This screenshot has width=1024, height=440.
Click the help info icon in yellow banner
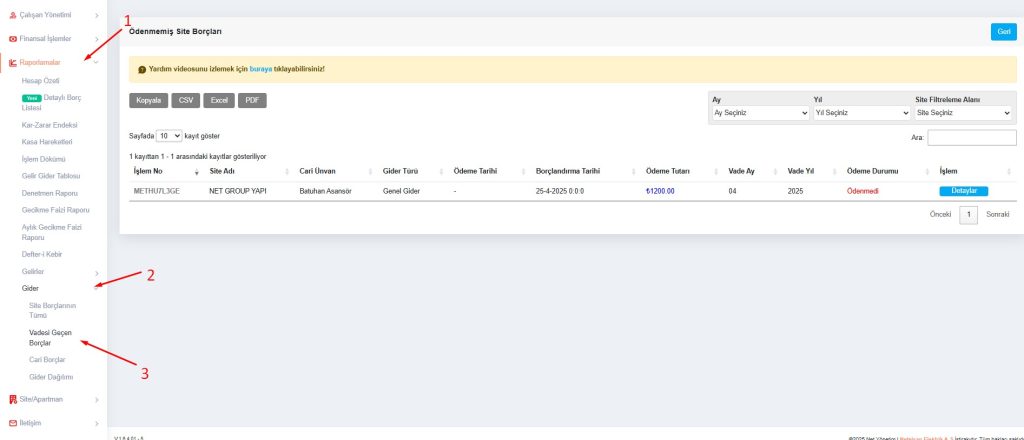(x=142, y=70)
